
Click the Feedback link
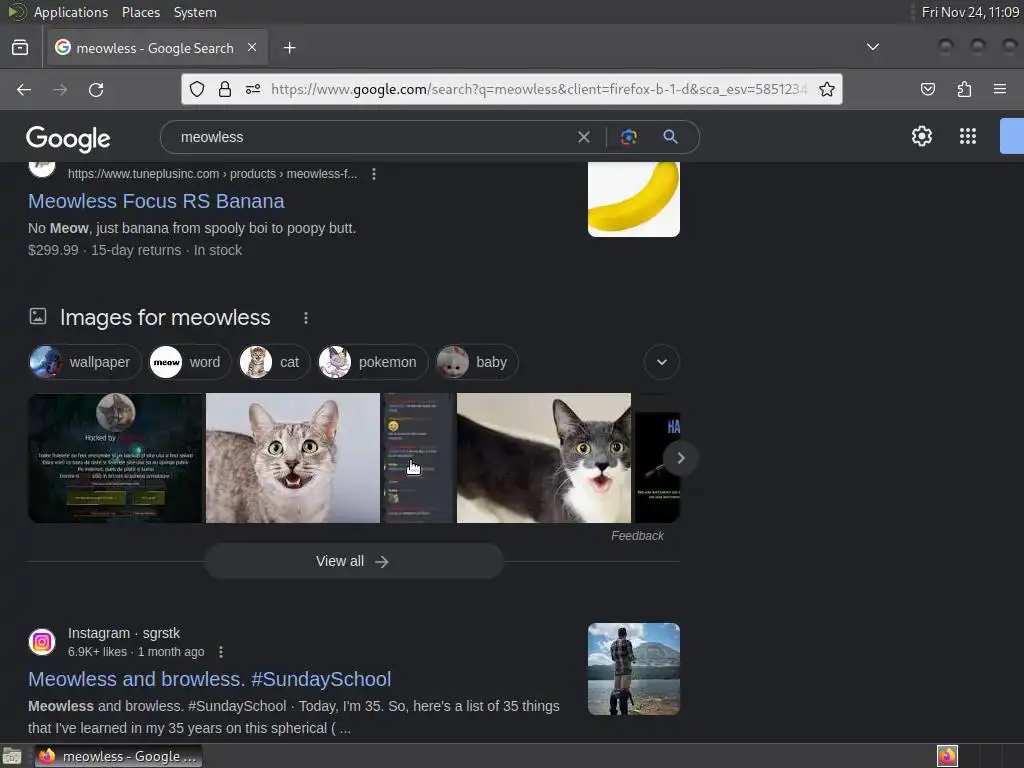637,536
